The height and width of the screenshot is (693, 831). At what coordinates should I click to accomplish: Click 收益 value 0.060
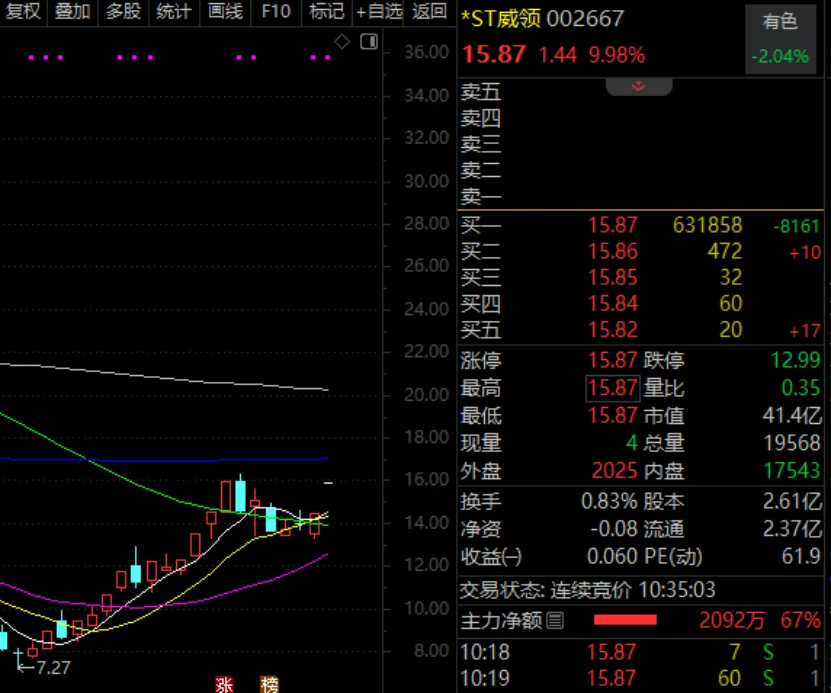612,556
